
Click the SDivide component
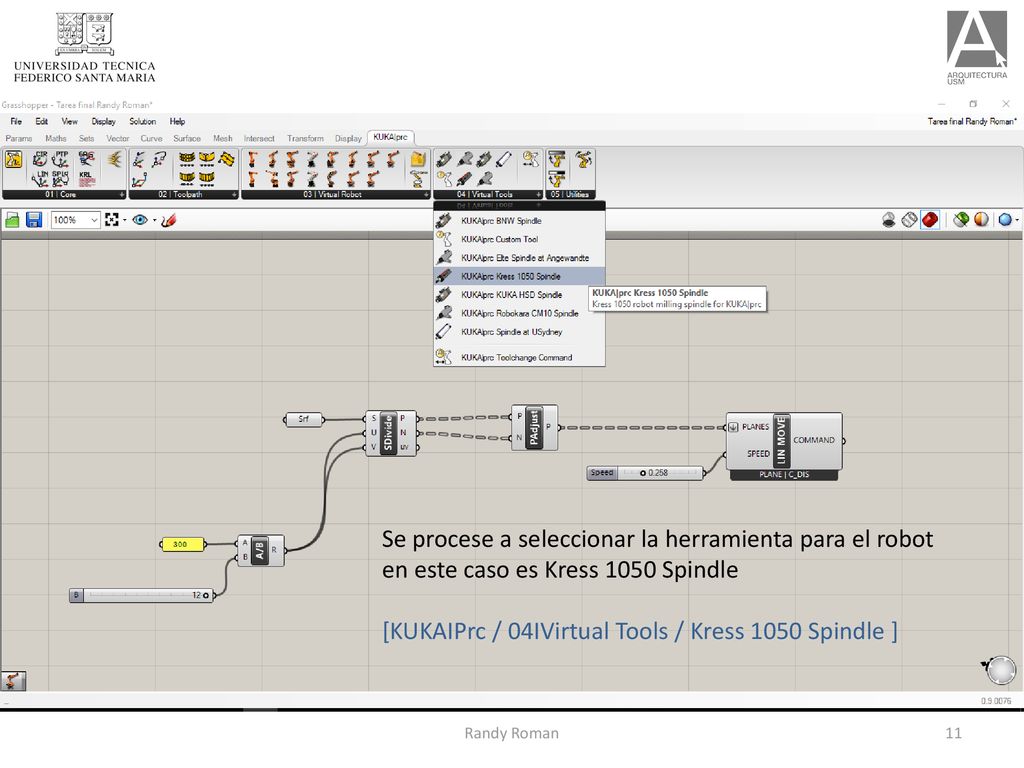tap(390, 433)
